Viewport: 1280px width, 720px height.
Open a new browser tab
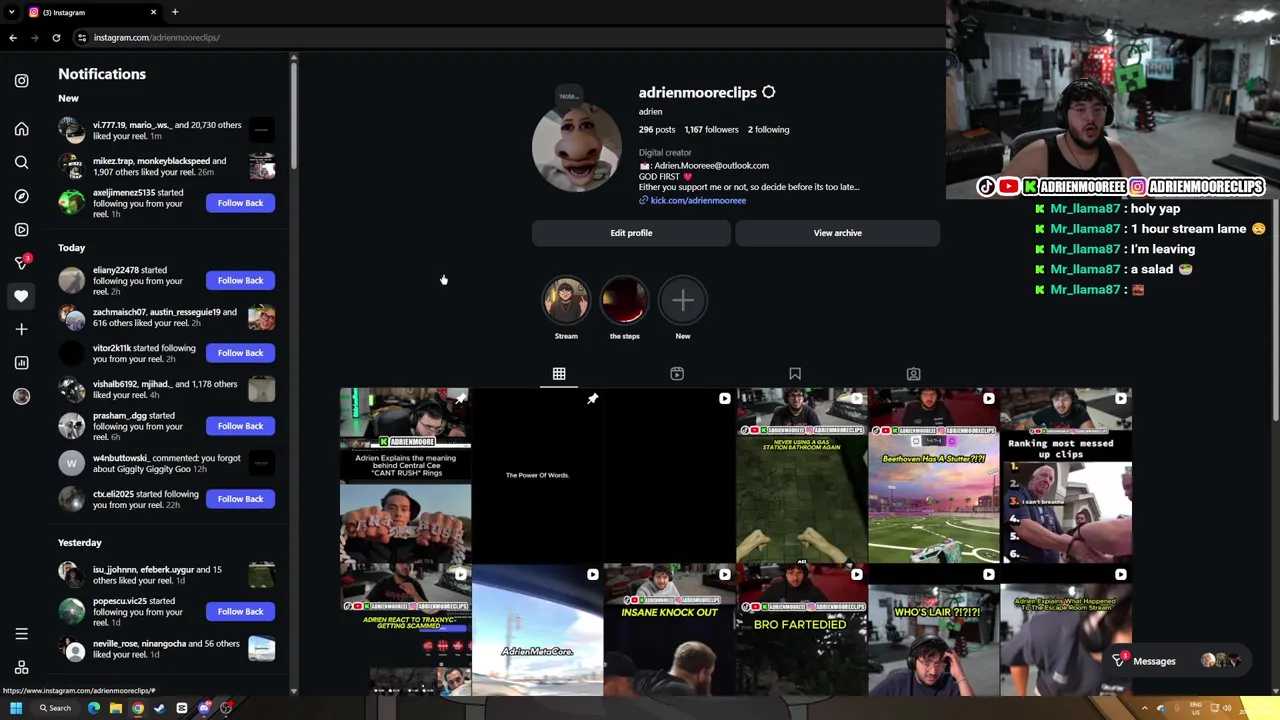174,12
